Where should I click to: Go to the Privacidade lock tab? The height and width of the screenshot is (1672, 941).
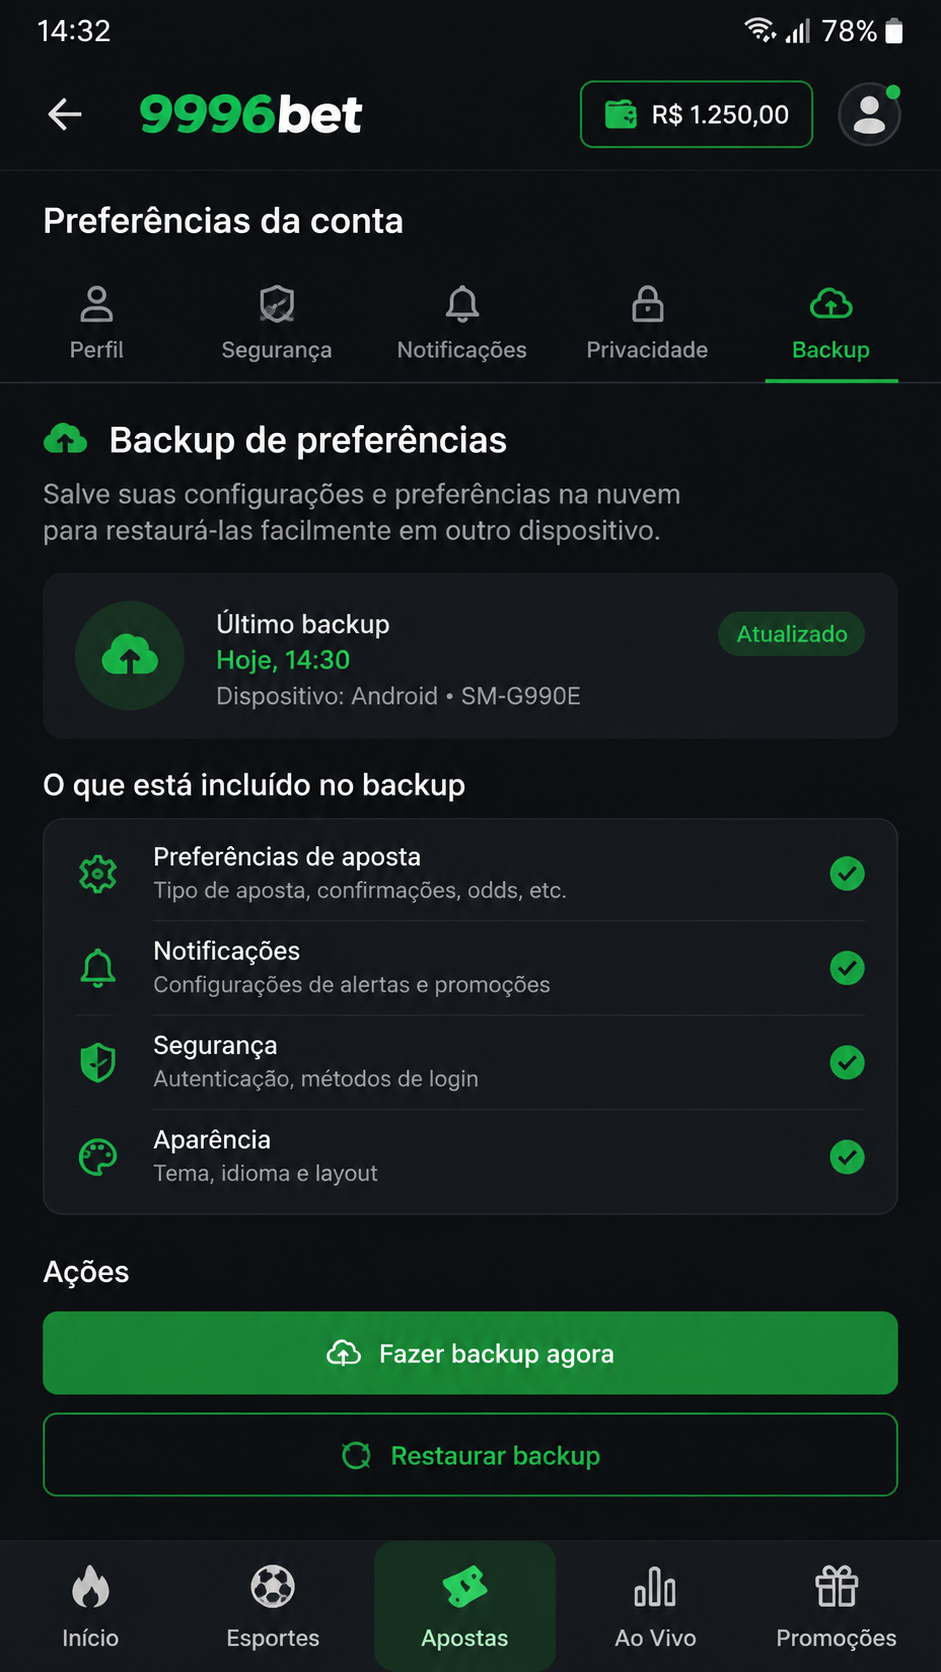pyautogui.click(x=647, y=323)
